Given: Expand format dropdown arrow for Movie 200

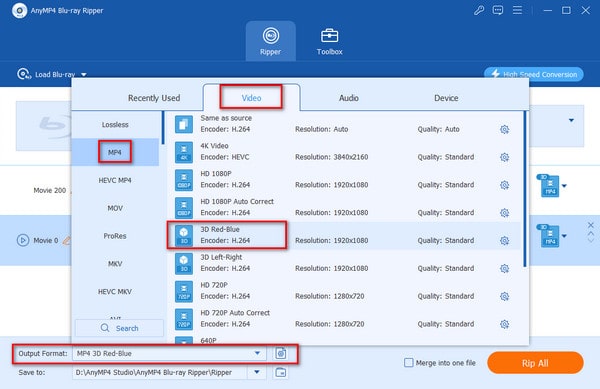Looking at the screenshot, I should (x=564, y=186).
